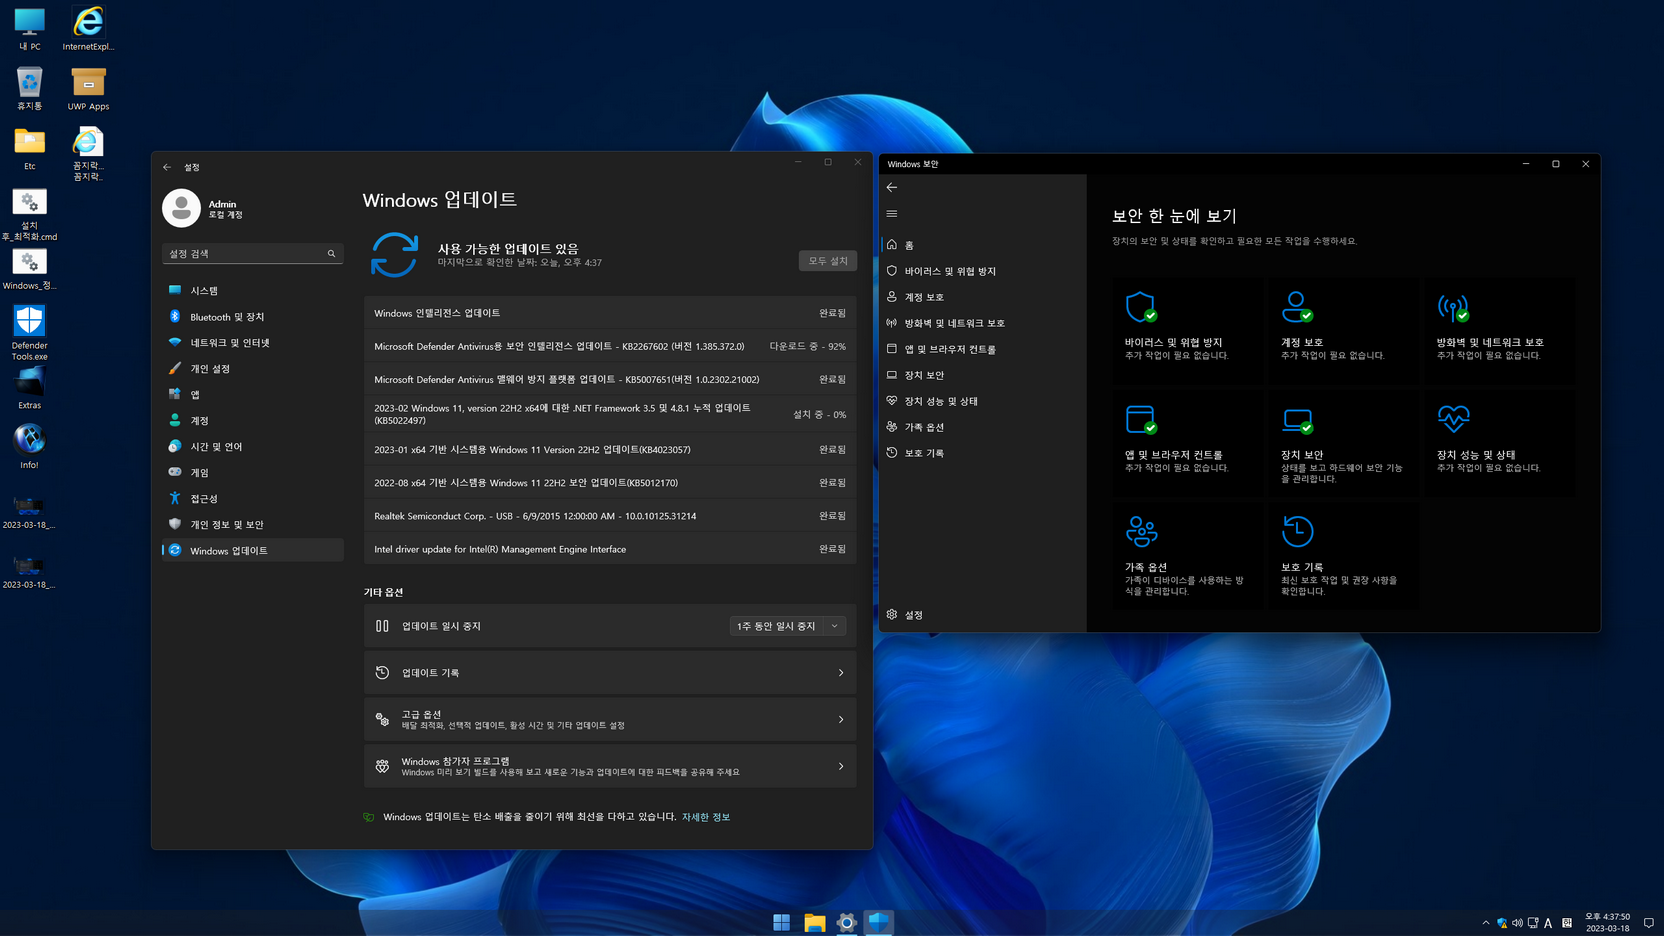Click Intel Management Engine Interface driver row

coord(610,549)
